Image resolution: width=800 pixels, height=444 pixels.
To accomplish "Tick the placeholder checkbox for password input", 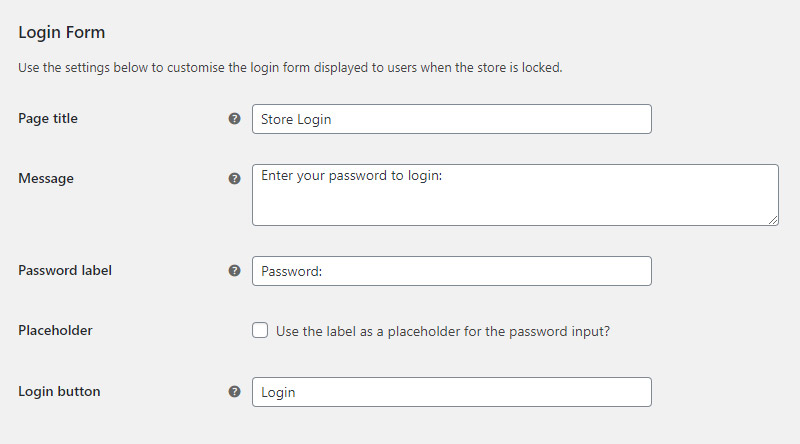I will [x=260, y=330].
